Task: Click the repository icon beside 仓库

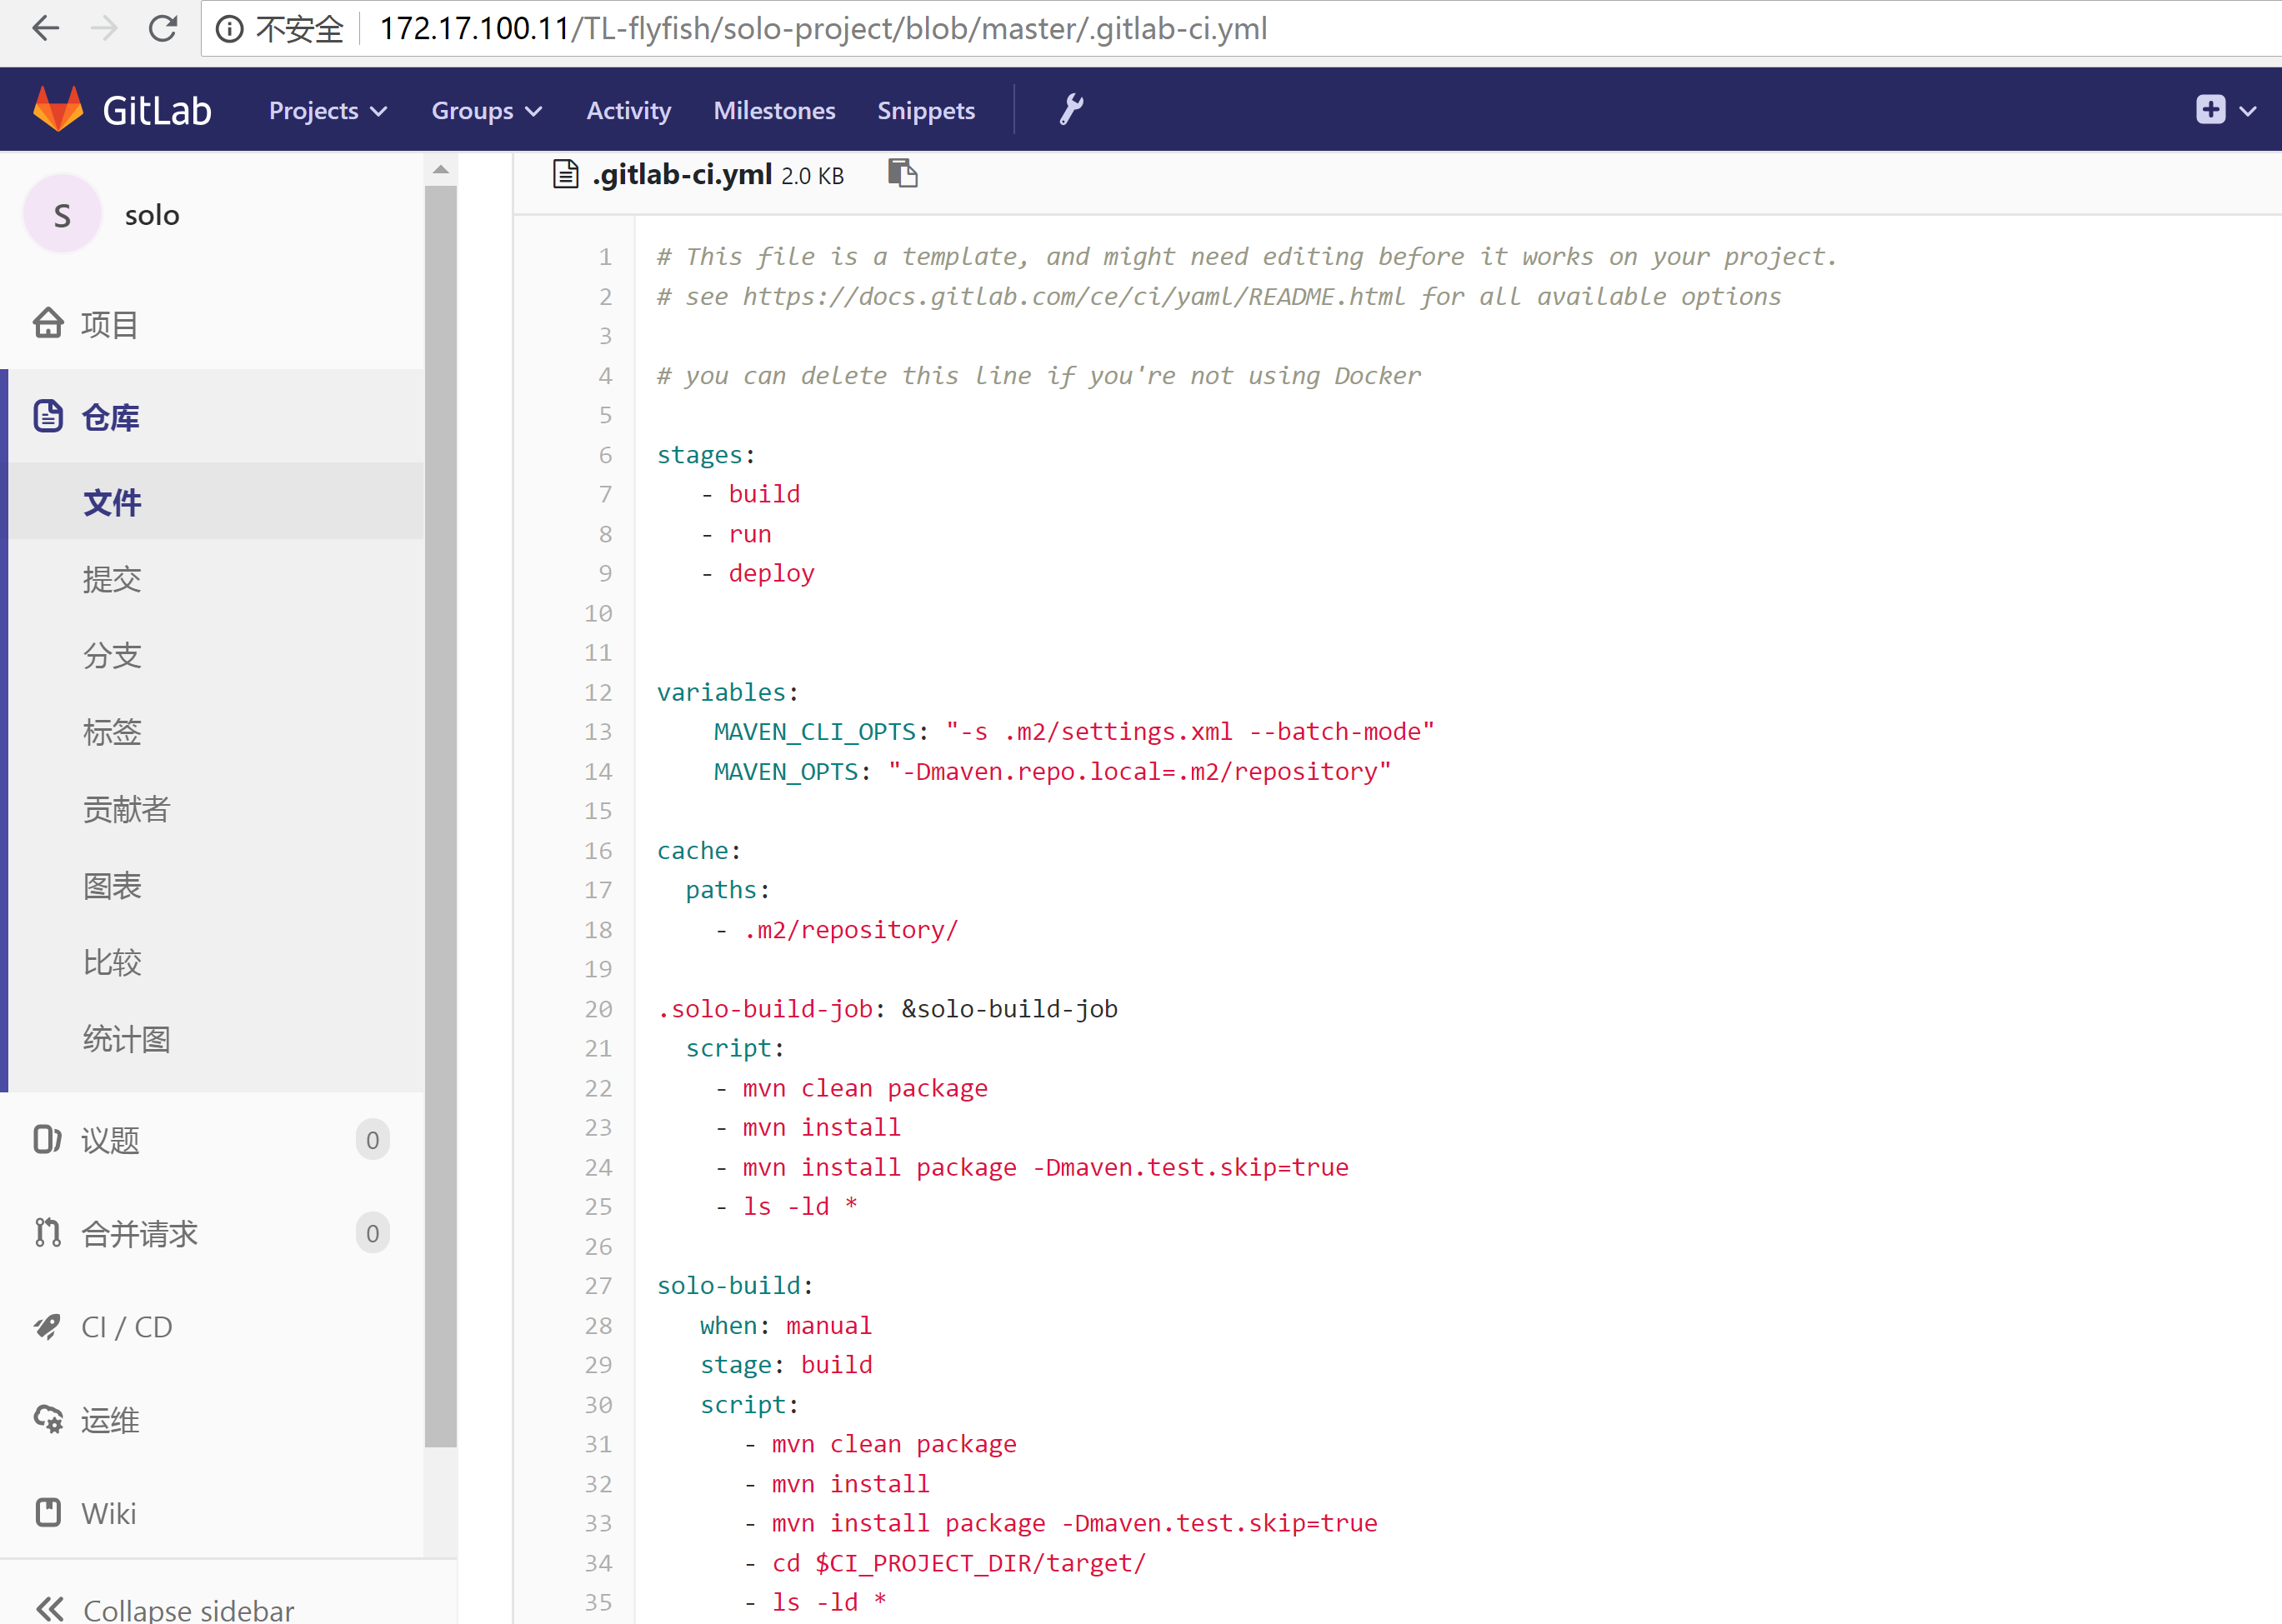Action: click(x=48, y=416)
